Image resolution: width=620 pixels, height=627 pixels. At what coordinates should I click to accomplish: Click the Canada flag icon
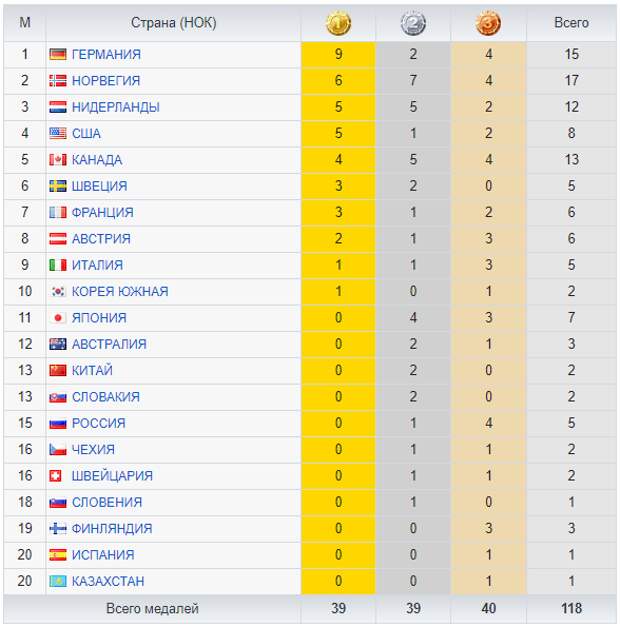click(58, 160)
